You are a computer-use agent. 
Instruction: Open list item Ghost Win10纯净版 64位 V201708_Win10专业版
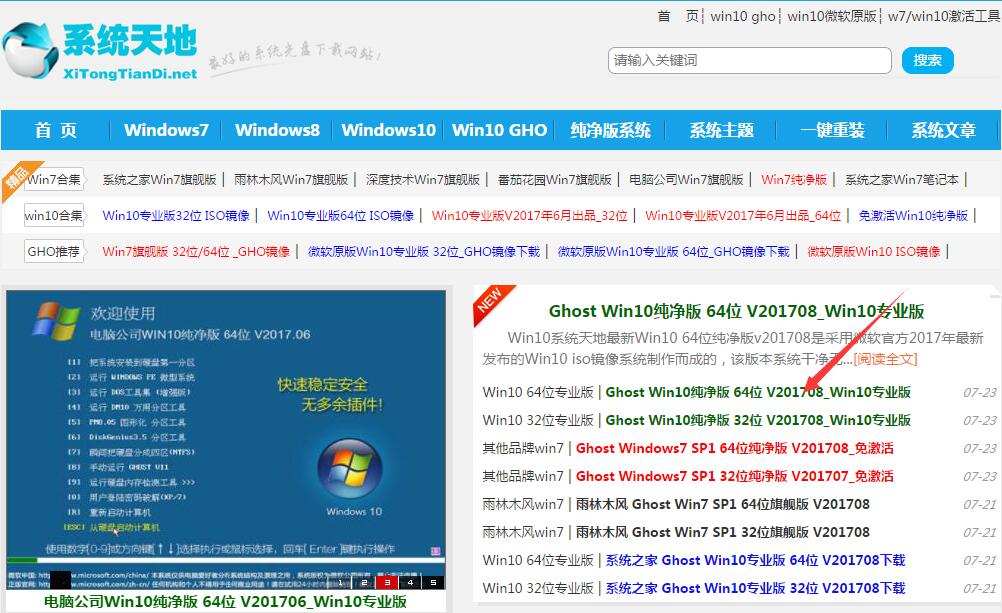click(758, 392)
